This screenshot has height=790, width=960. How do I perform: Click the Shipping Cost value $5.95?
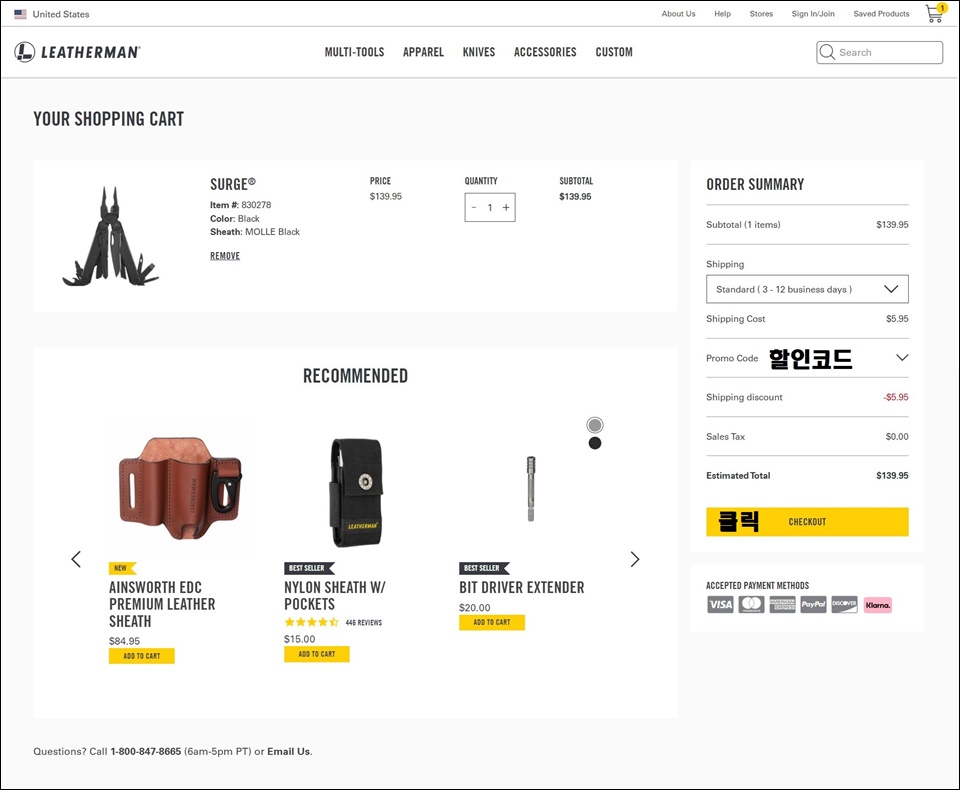[897, 318]
